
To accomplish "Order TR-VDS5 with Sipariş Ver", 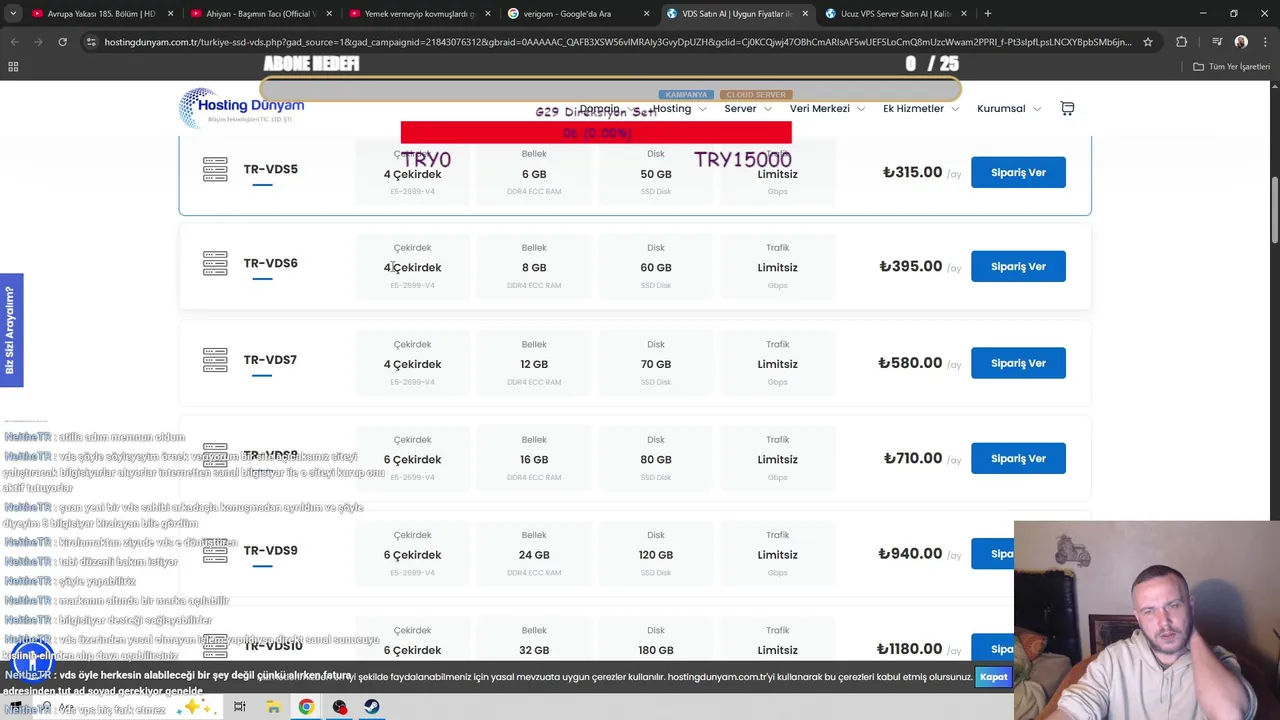I will point(1018,172).
